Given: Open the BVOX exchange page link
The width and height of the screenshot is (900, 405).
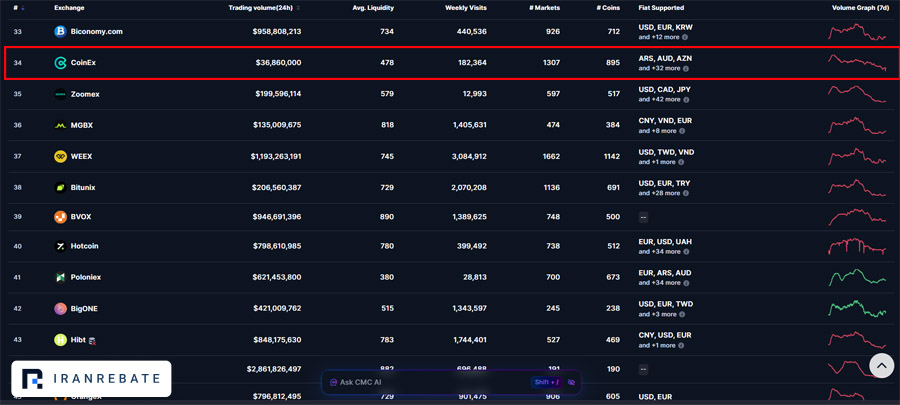Looking at the screenshot, I should coord(81,217).
